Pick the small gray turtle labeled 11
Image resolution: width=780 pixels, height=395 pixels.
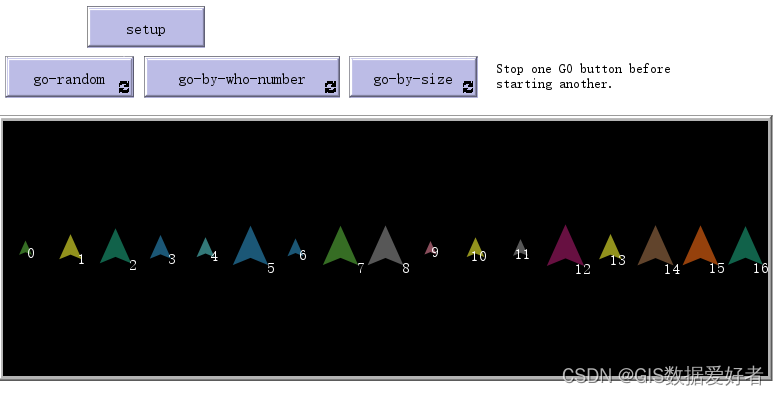coord(520,248)
